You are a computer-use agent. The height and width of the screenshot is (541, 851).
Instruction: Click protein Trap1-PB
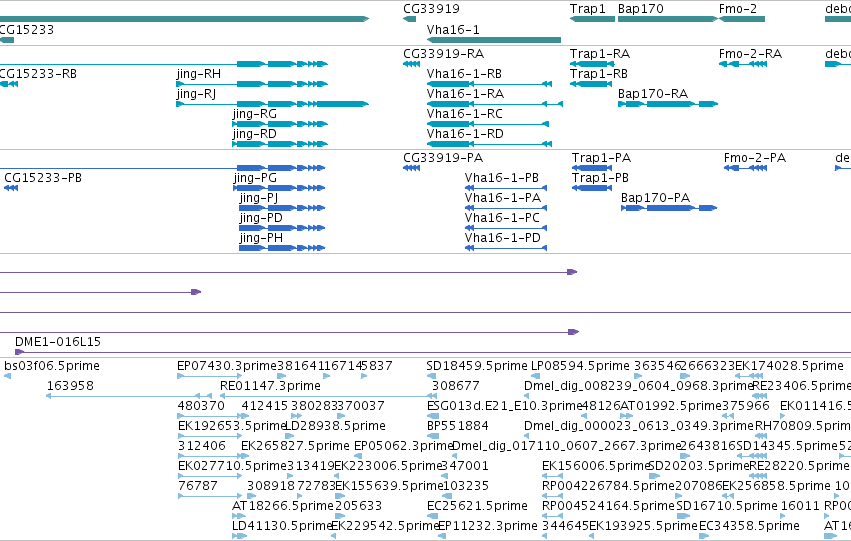pyautogui.click(x=592, y=188)
